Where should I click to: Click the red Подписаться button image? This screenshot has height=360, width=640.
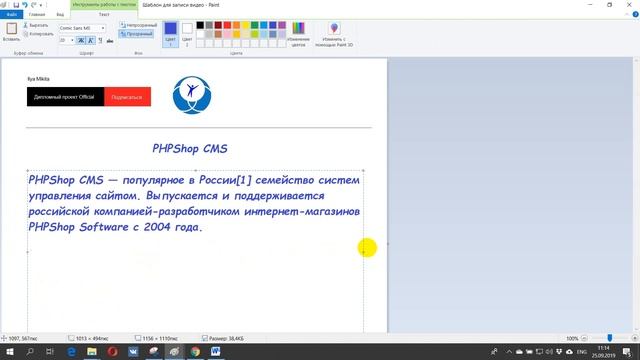pyautogui.click(x=127, y=97)
